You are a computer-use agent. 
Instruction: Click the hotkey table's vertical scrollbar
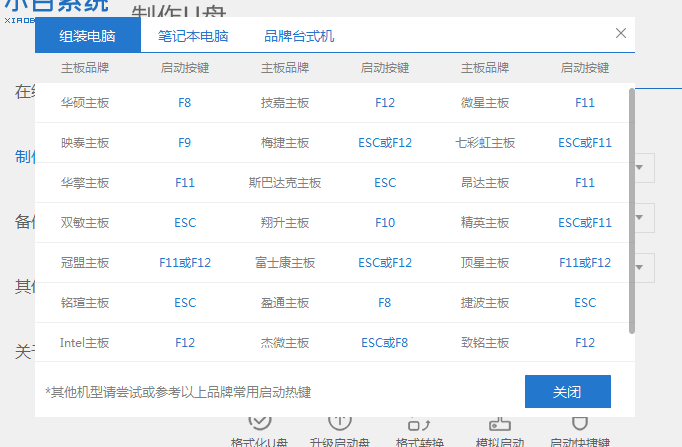pos(631,210)
